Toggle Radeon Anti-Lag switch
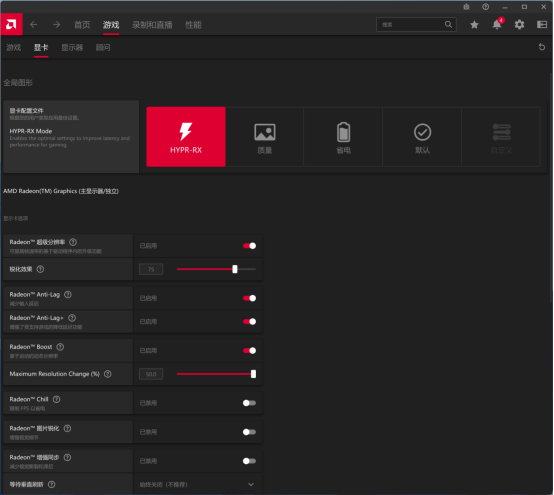The height and width of the screenshot is (495, 554). (249, 298)
